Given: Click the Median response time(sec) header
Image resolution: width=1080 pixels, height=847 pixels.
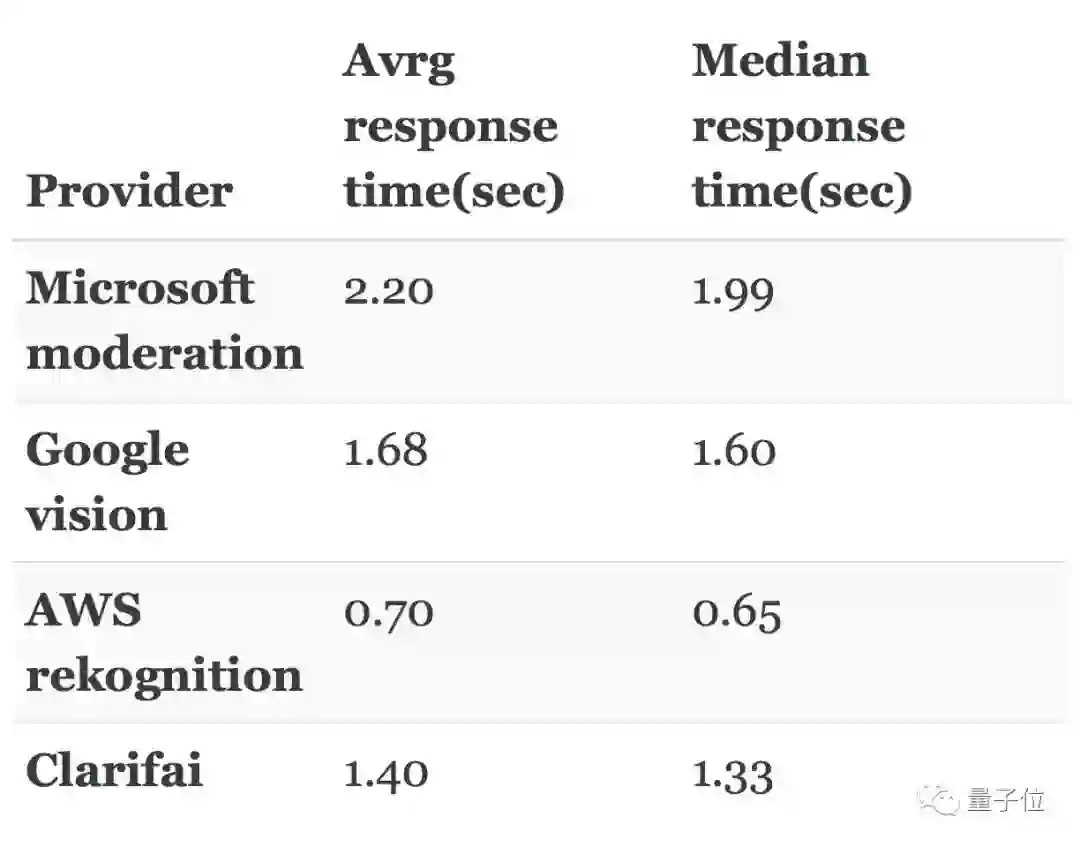Looking at the screenshot, I should click(801, 126).
